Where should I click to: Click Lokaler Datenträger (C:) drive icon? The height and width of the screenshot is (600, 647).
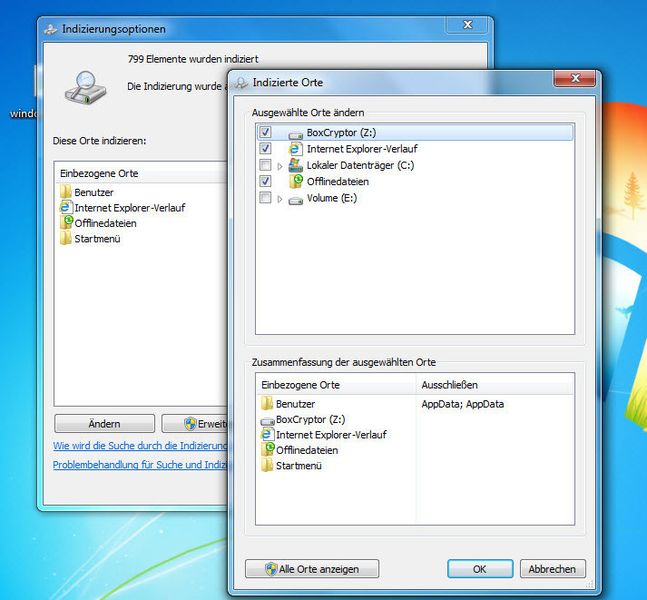tap(295, 165)
